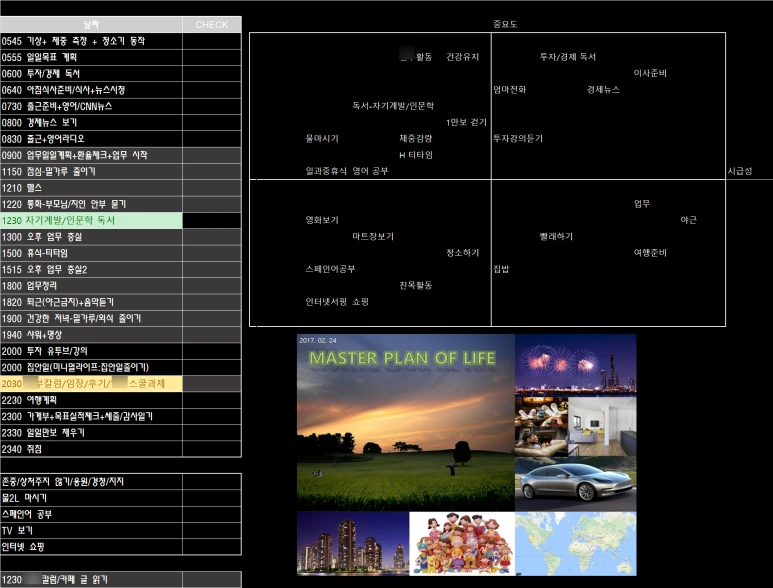Image resolution: width=773 pixels, height=588 pixels.
Task: Select the 1940 샤워+명상 cell
Action: tap(91, 335)
